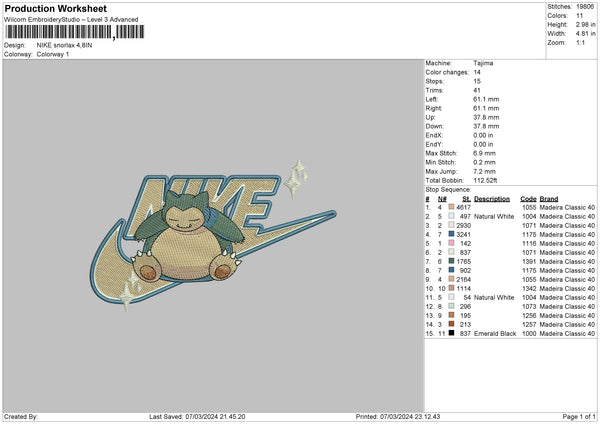
Task: Click the 'EndY:' label
Action: click(434, 144)
